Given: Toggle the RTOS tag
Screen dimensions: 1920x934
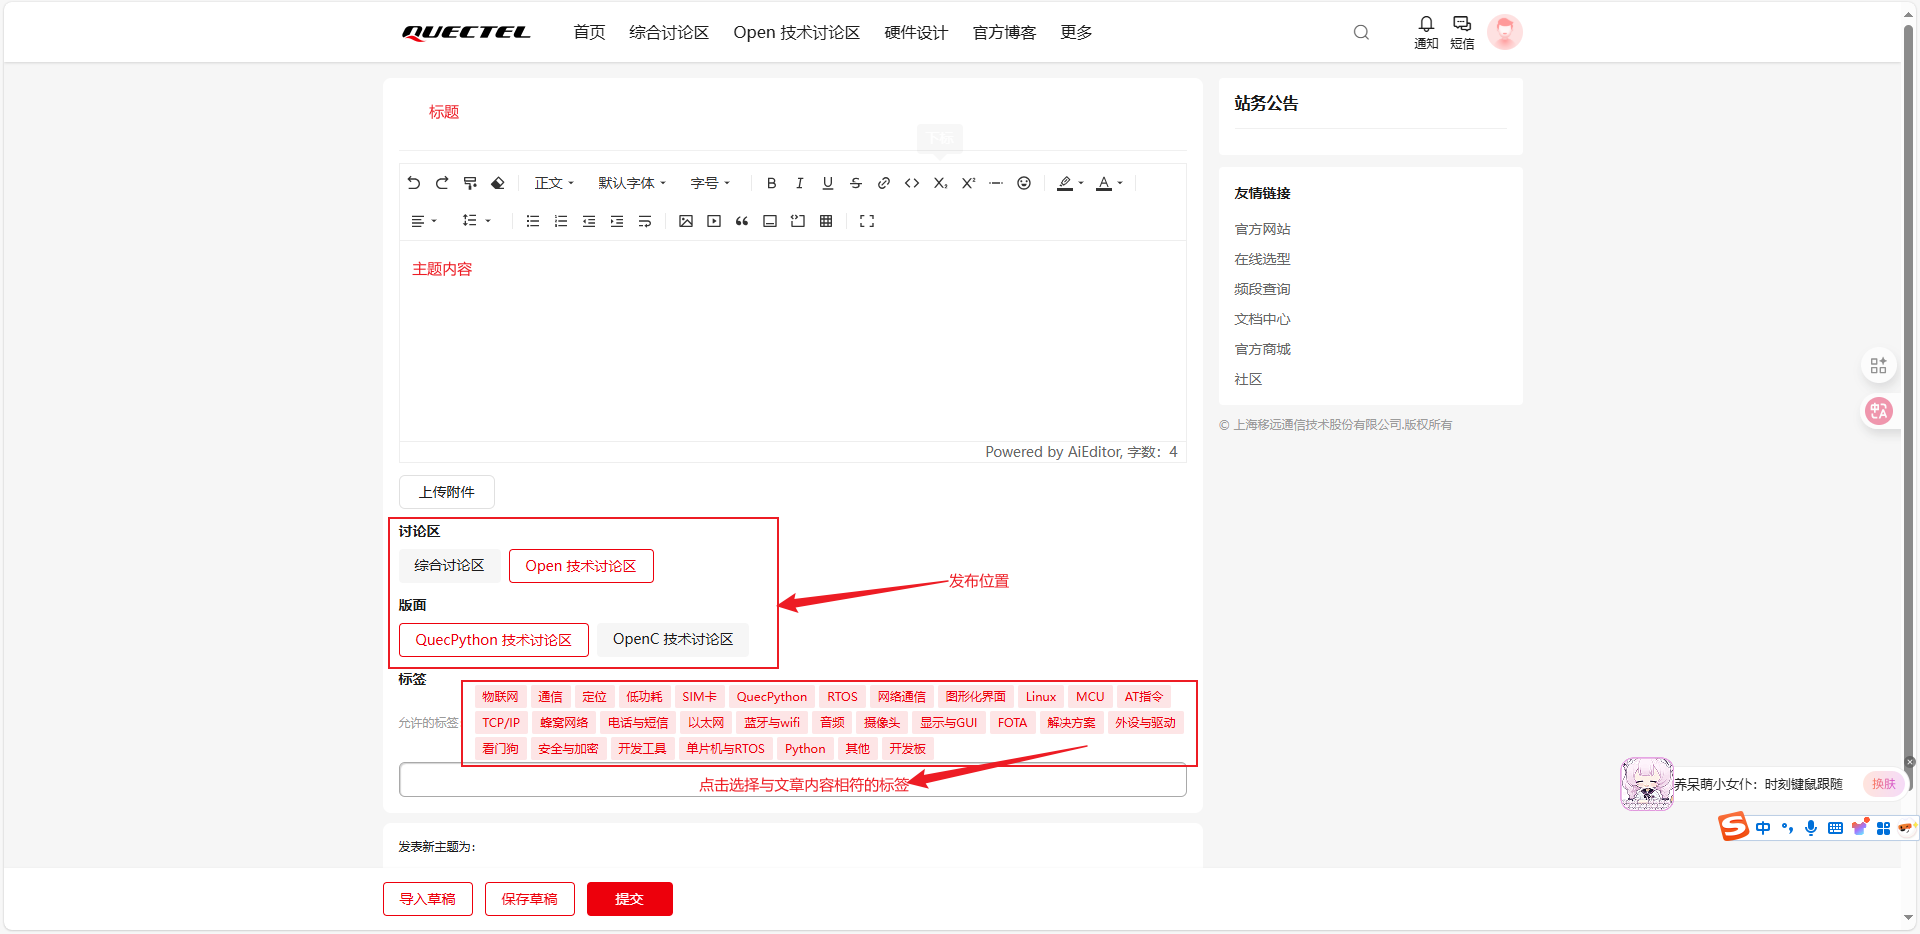Looking at the screenshot, I should click(842, 697).
